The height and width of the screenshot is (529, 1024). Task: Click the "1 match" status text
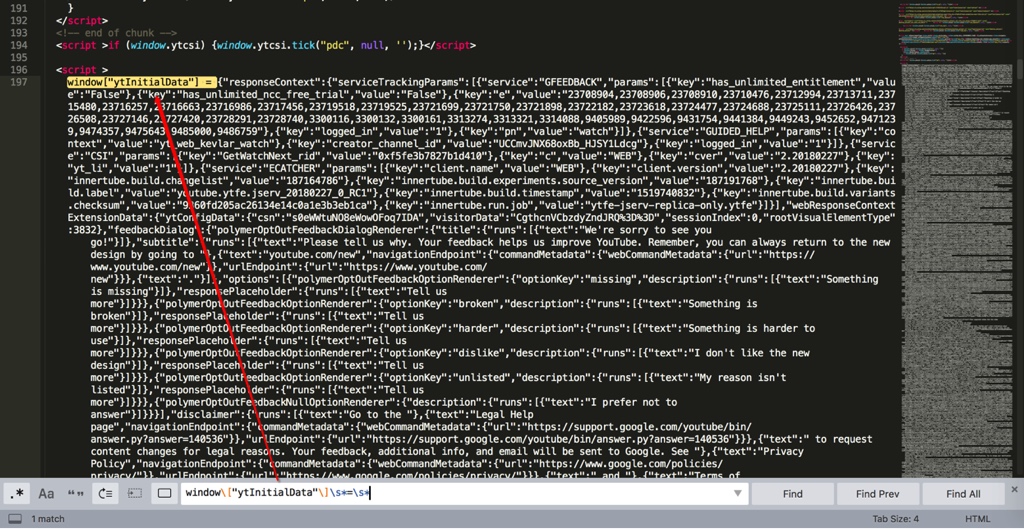point(50,519)
